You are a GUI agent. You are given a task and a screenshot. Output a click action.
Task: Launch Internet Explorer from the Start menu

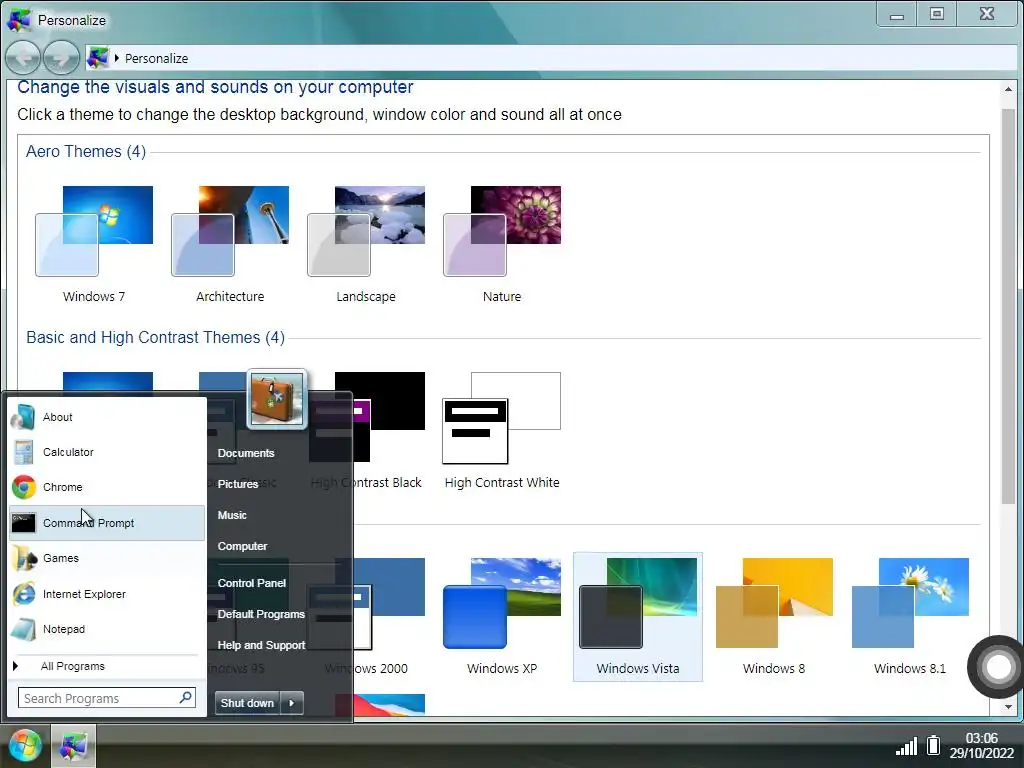(x=106, y=594)
